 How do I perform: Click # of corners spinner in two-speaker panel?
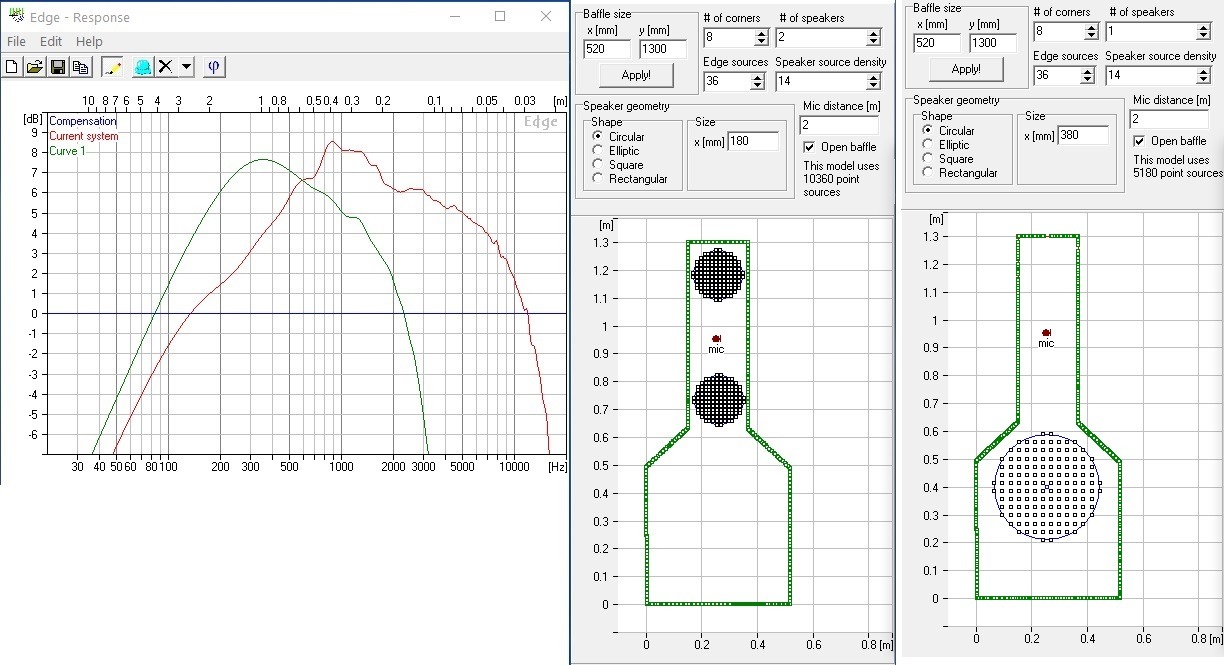tap(761, 37)
